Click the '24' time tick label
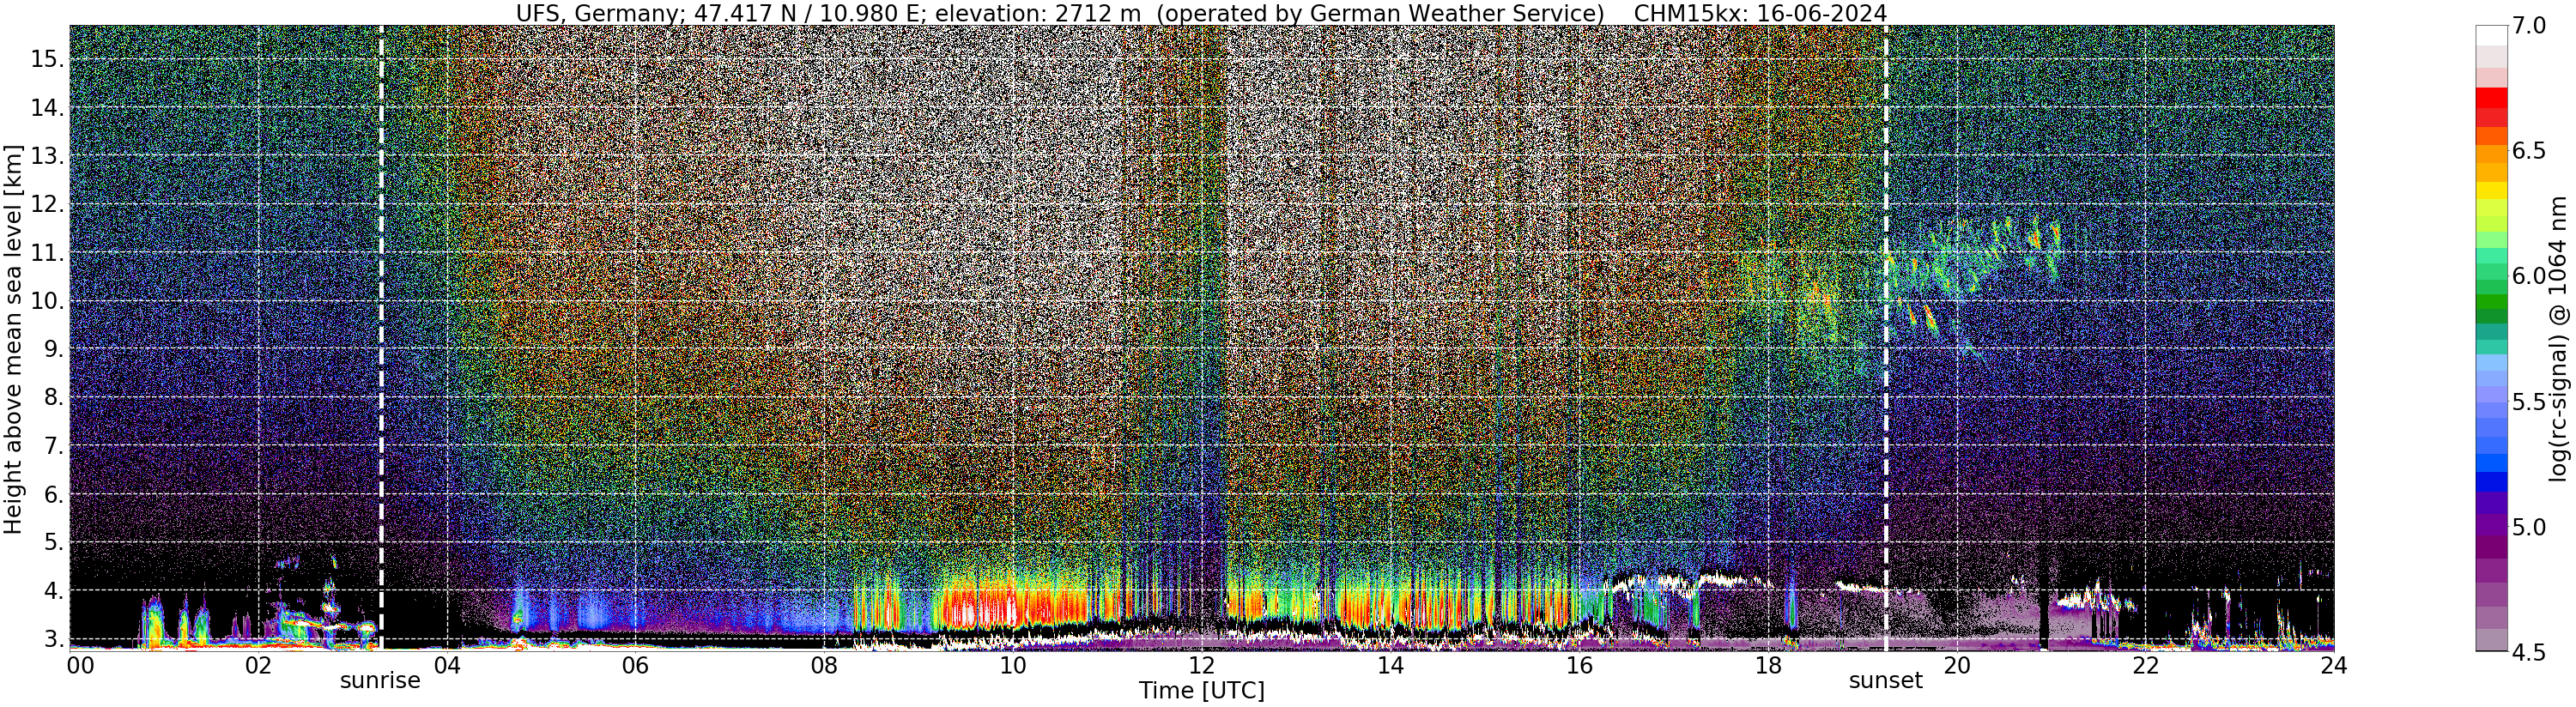Viewport: 2576px width, 707px height. (x=2334, y=666)
